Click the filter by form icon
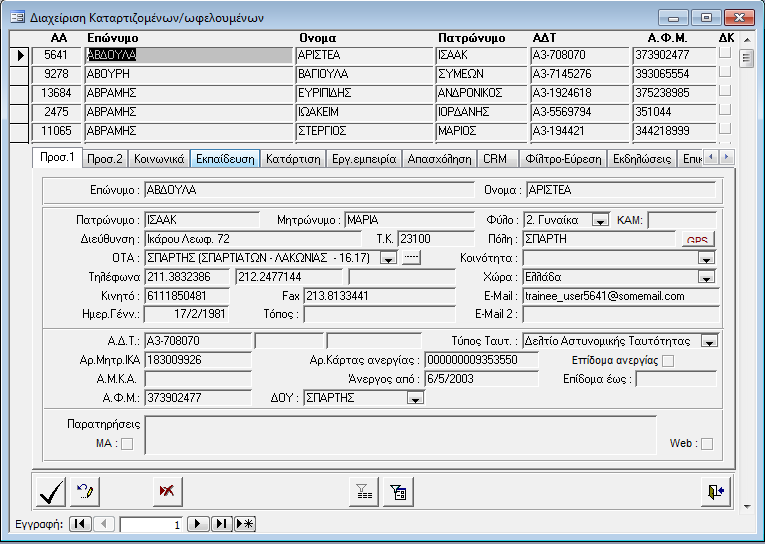 pos(397,491)
